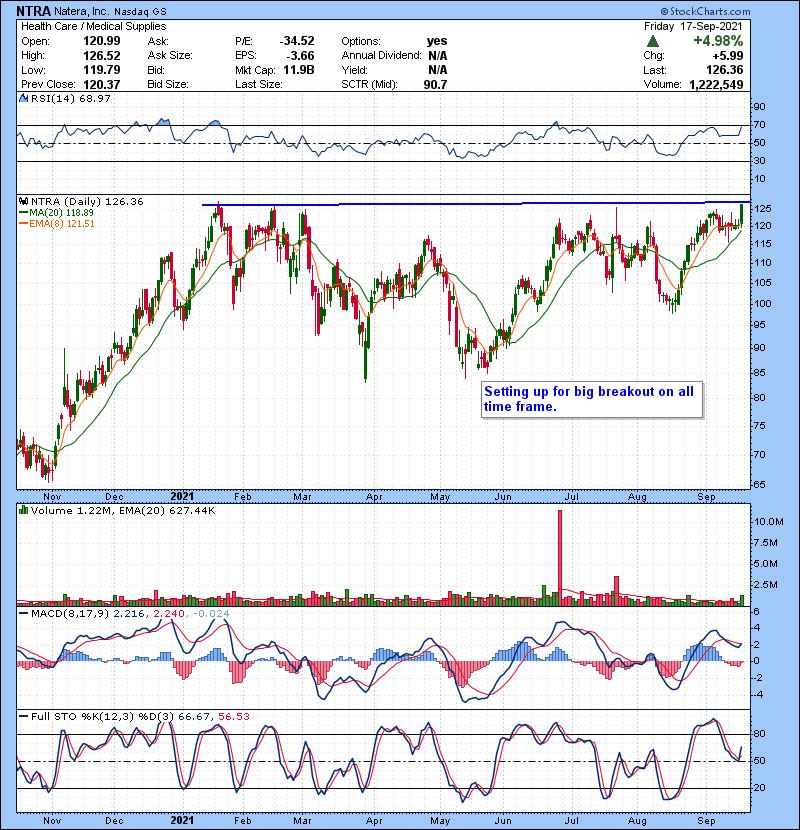Click the Nasdaq GS exchange label
This screenshot has height=830, width=800.
click(x=139, y=11)
